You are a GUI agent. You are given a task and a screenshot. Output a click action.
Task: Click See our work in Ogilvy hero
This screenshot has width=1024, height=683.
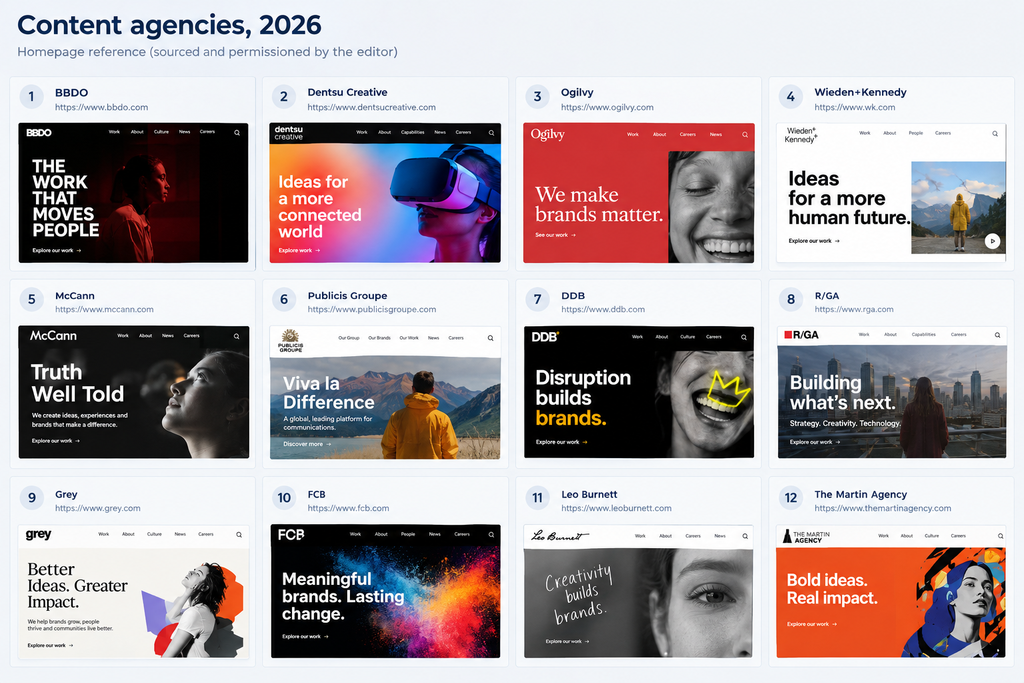tap(556, 235)
